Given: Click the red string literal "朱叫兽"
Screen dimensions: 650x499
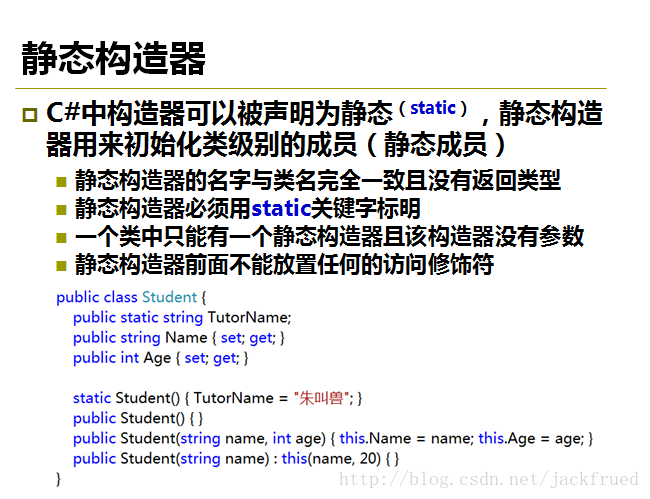Looking at the screenshot, I should click(x=321, y=398).
